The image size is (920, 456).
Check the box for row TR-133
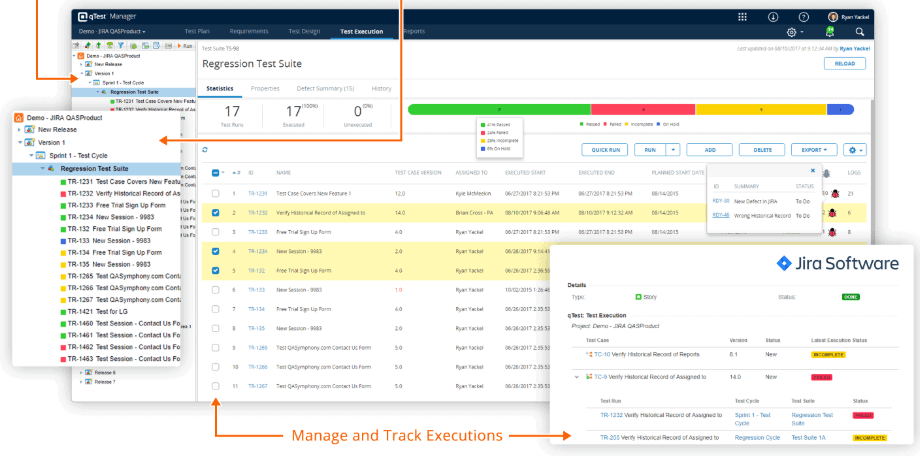215,290
